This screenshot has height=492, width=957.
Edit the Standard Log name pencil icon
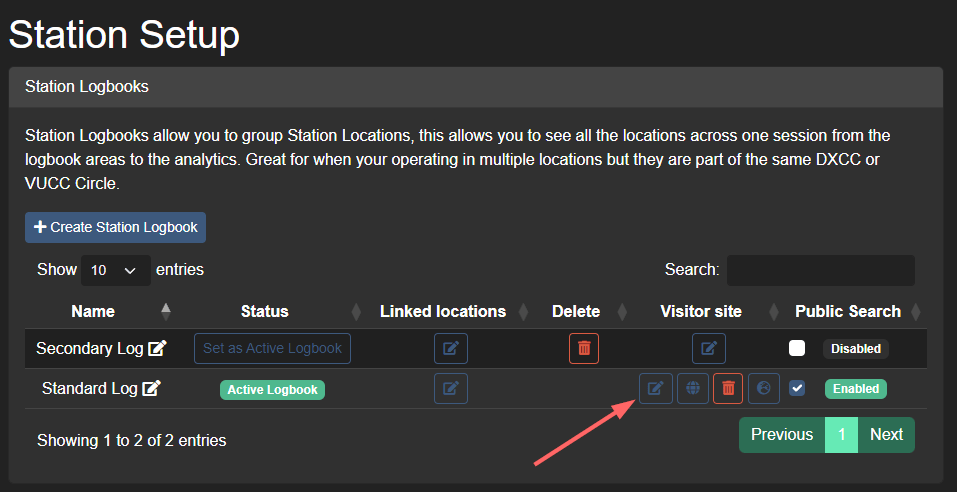tap(151, 388)
